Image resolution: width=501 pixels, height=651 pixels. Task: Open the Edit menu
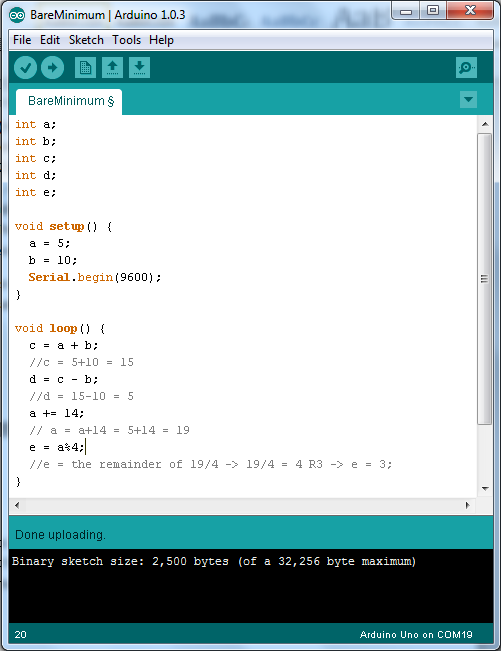50,40
